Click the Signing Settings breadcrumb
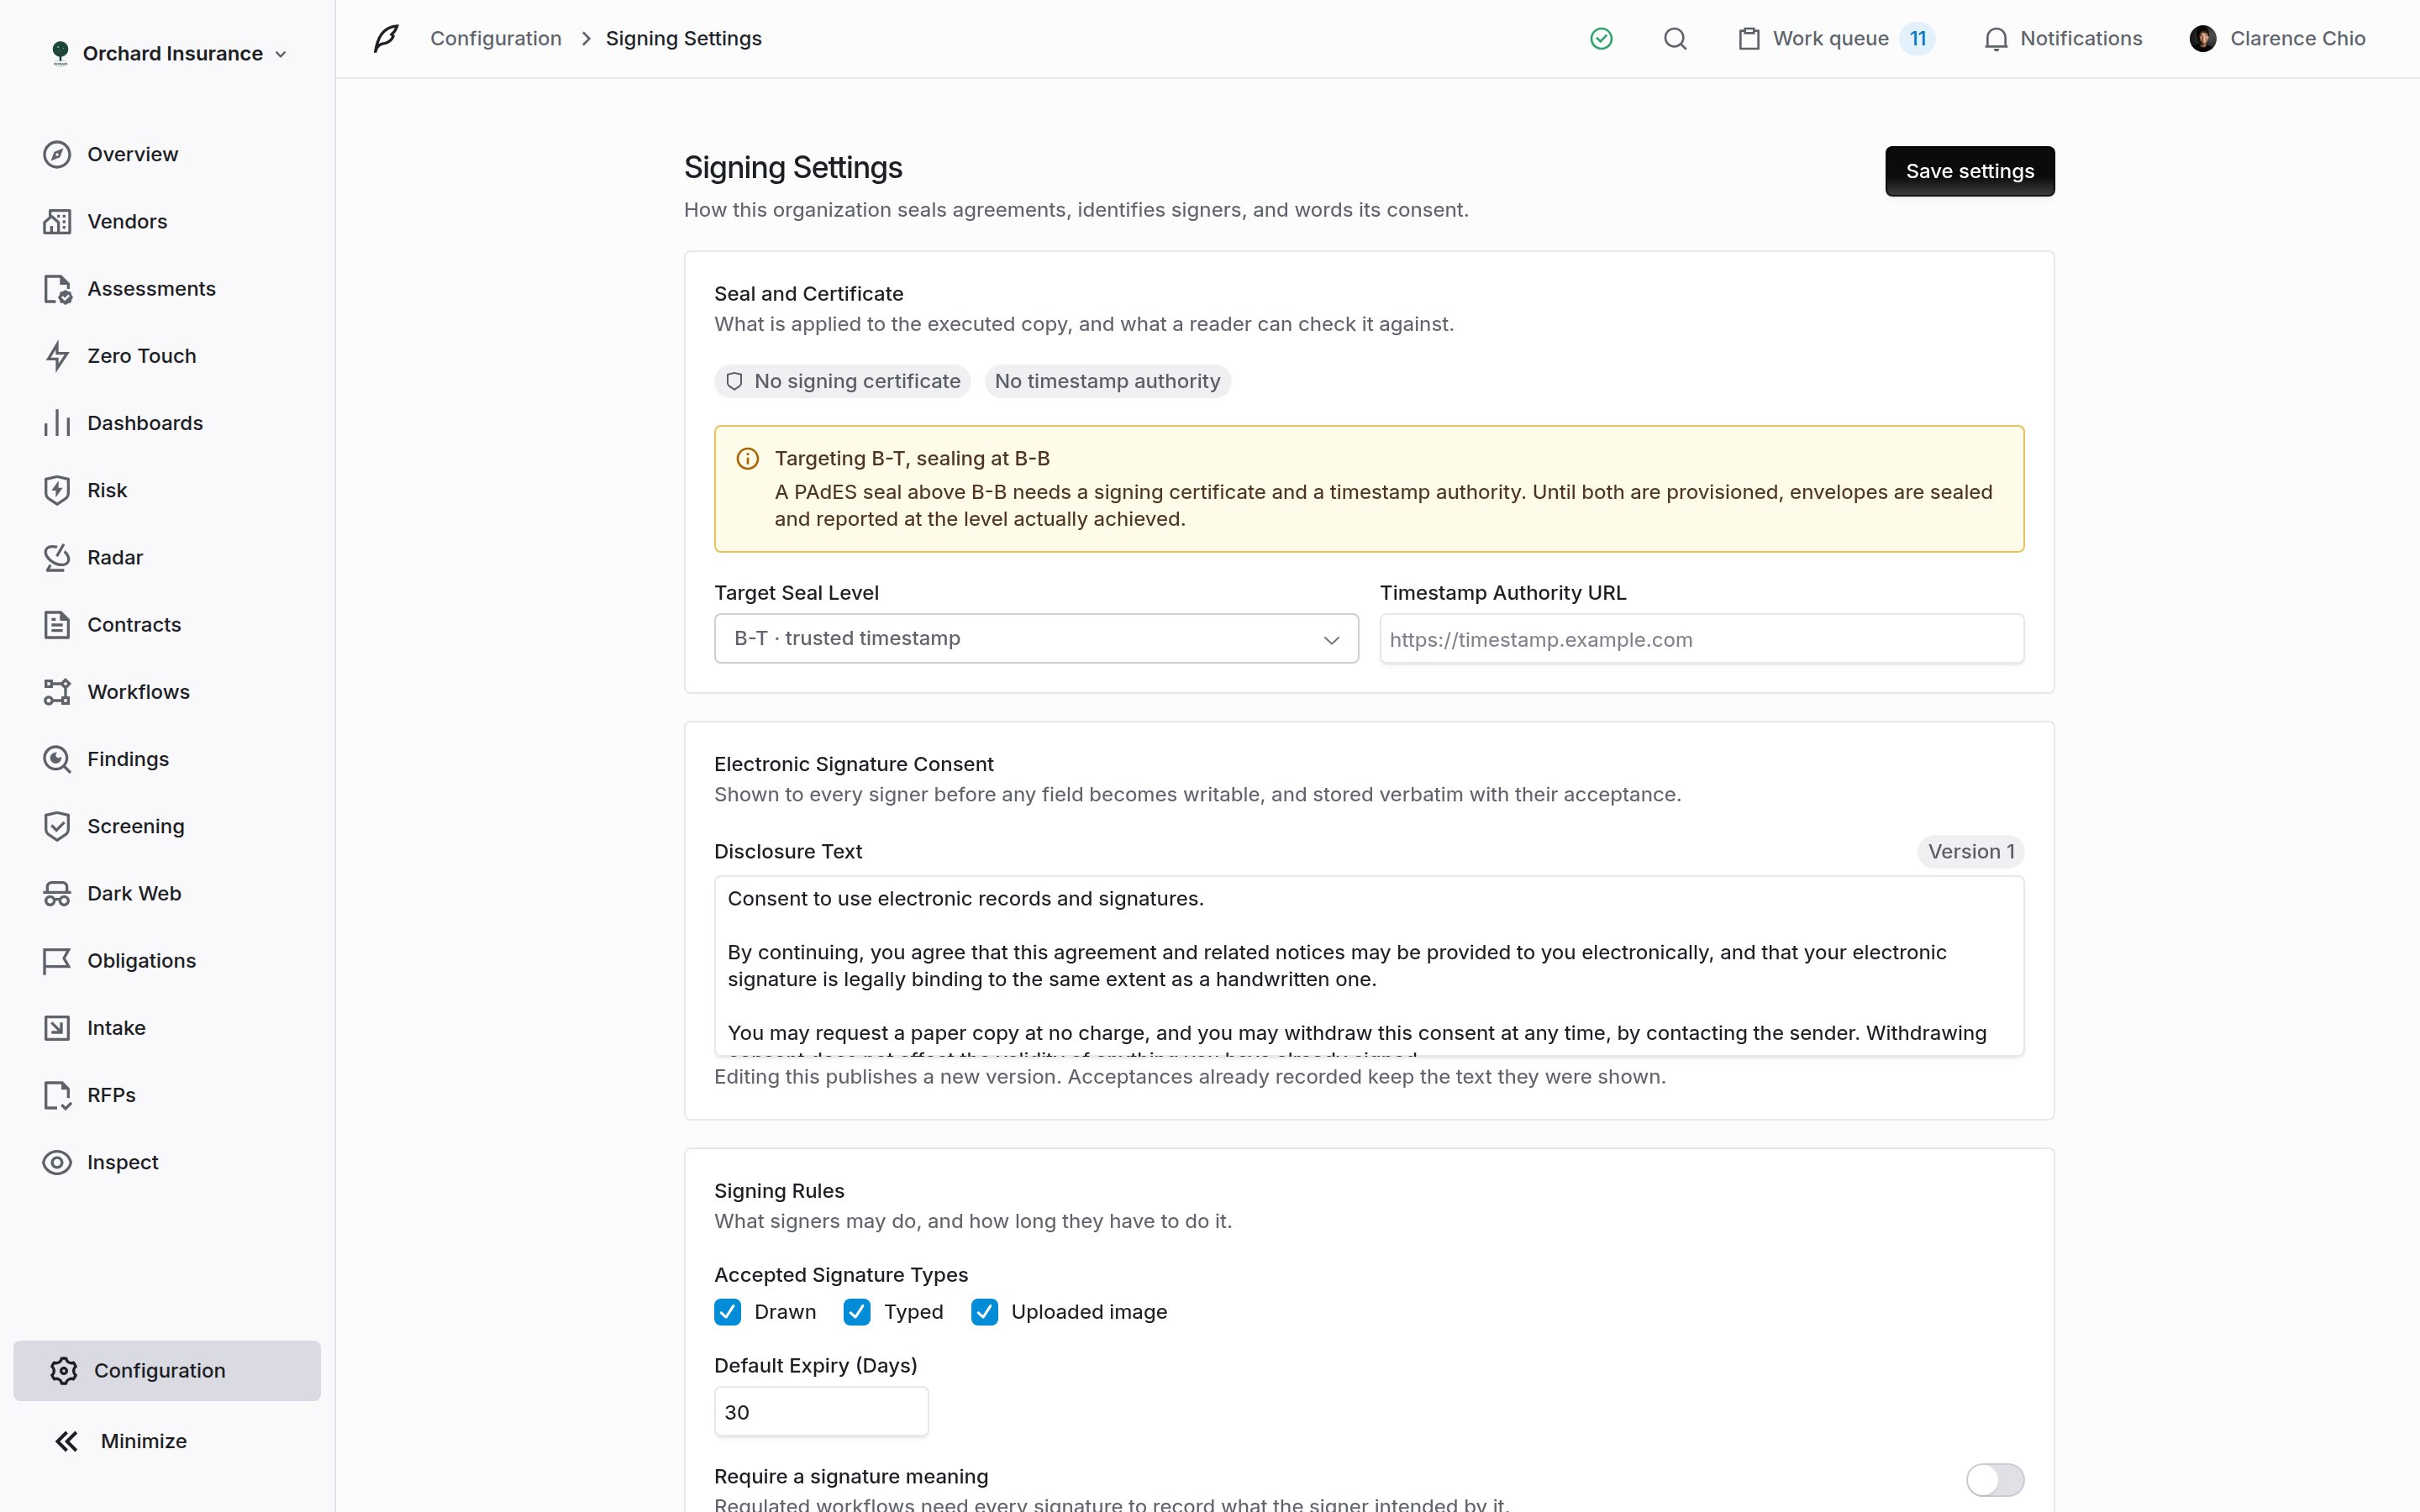 click(x=684, y=39)
